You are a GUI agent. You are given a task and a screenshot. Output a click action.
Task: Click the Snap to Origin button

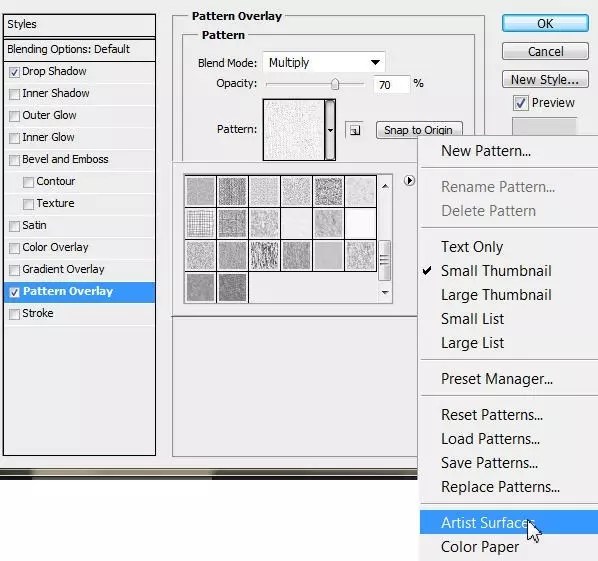click(x=419, y=130)
